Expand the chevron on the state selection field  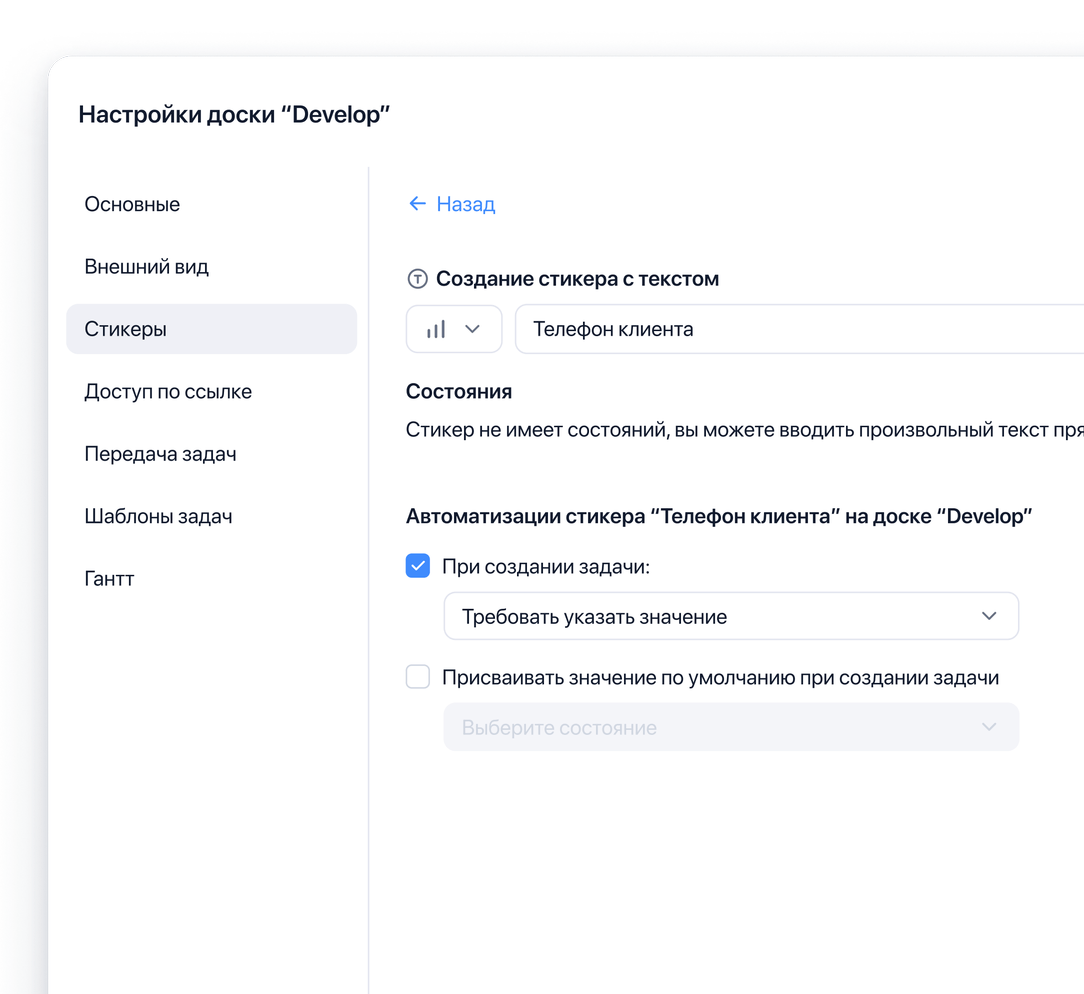988,727
